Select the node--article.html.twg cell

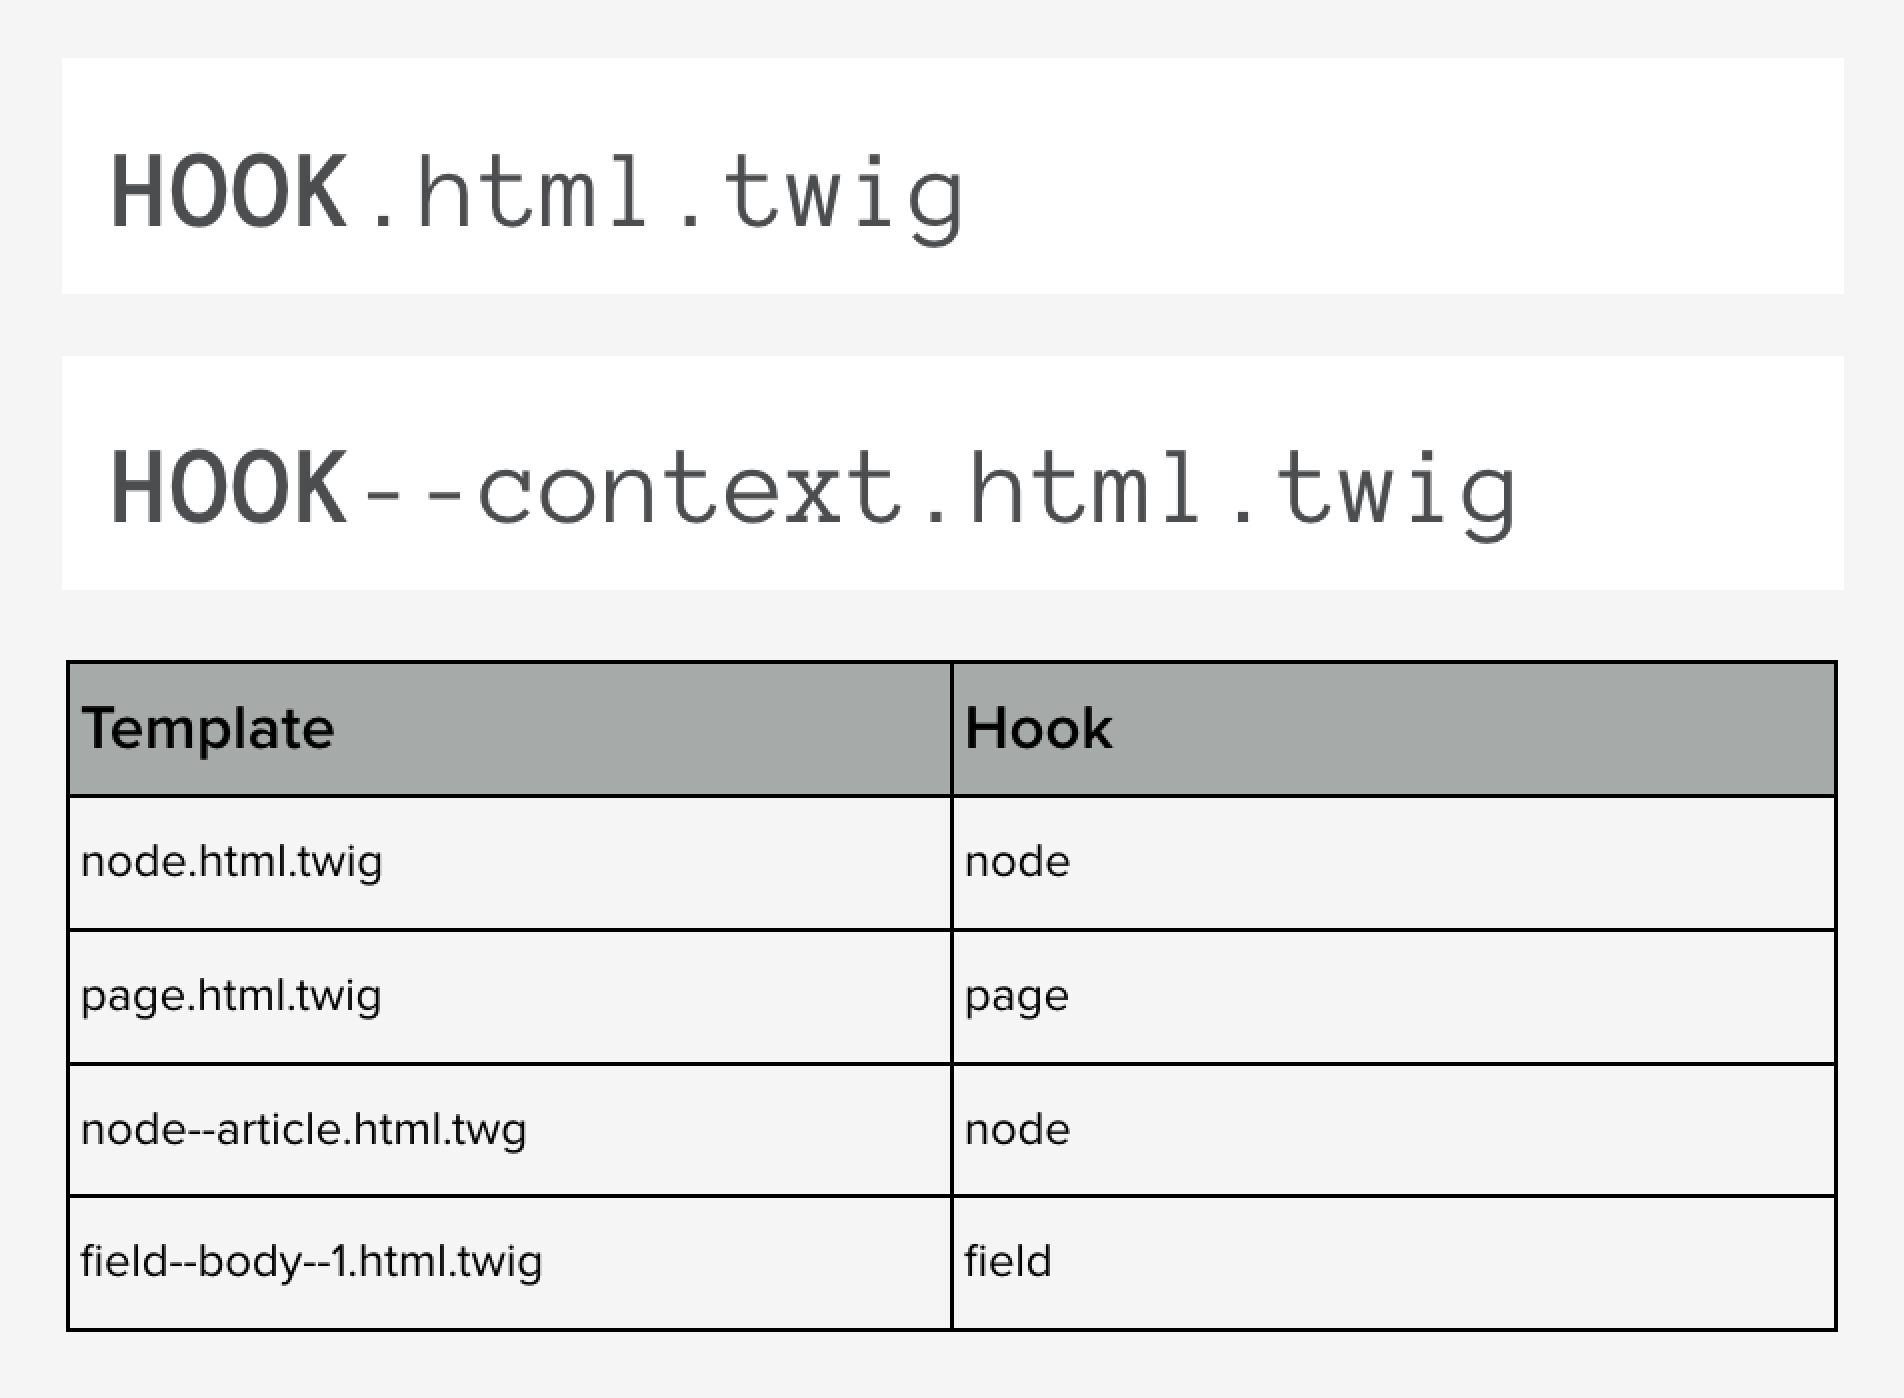click(x=303, y=1130)
